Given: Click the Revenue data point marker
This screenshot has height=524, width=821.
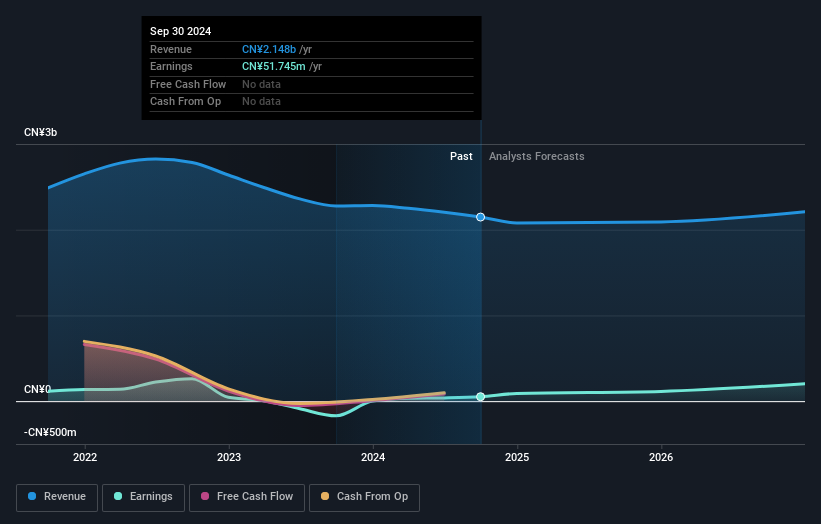Looking at the screenshot, I should click(x=480, y=217).
